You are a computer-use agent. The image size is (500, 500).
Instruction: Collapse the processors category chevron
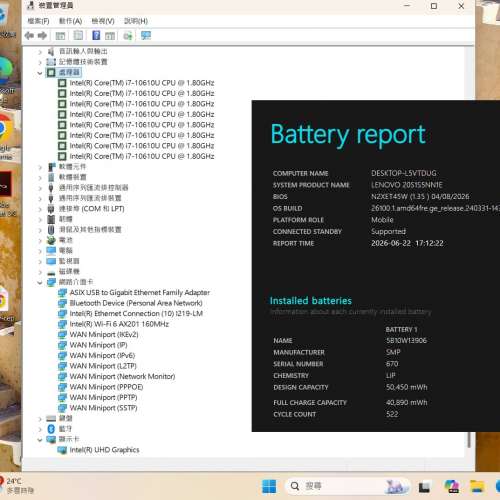tap(40, 73)
